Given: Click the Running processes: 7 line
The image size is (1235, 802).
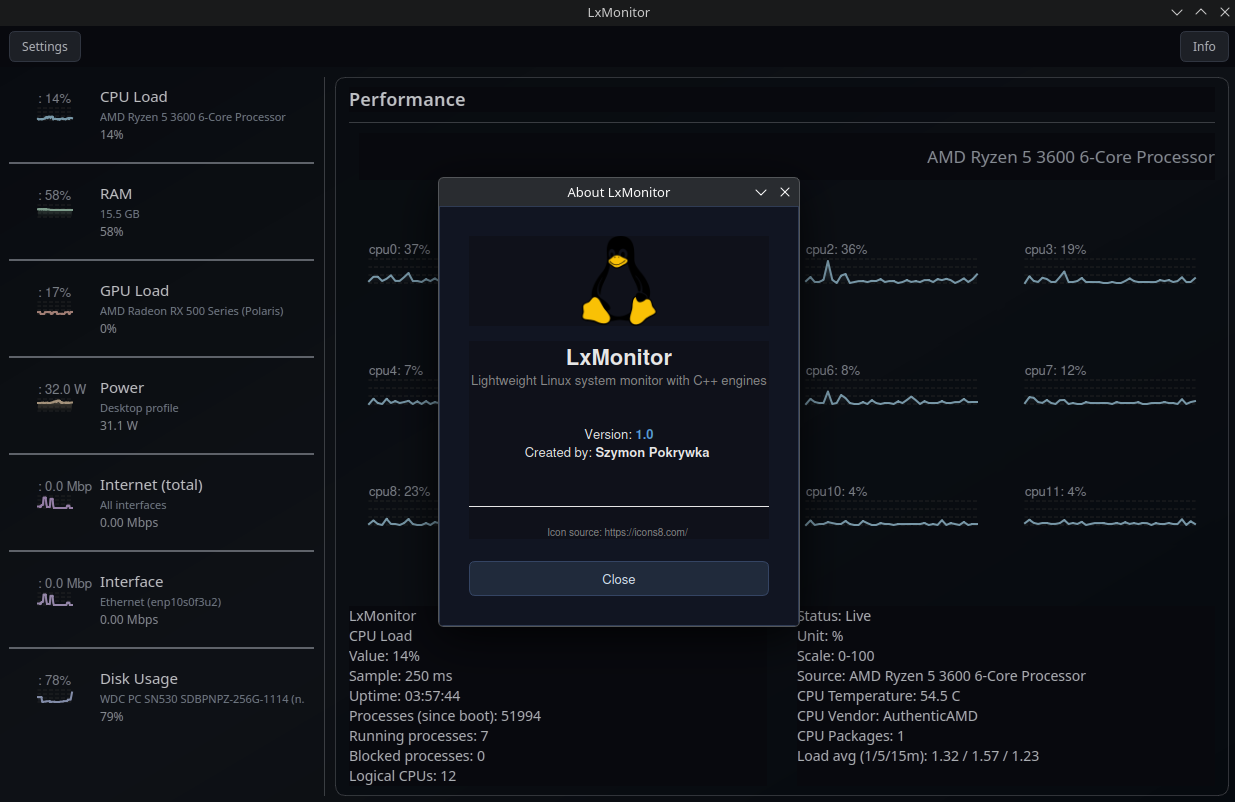Looking at the screenshot, I should [419, 736].
